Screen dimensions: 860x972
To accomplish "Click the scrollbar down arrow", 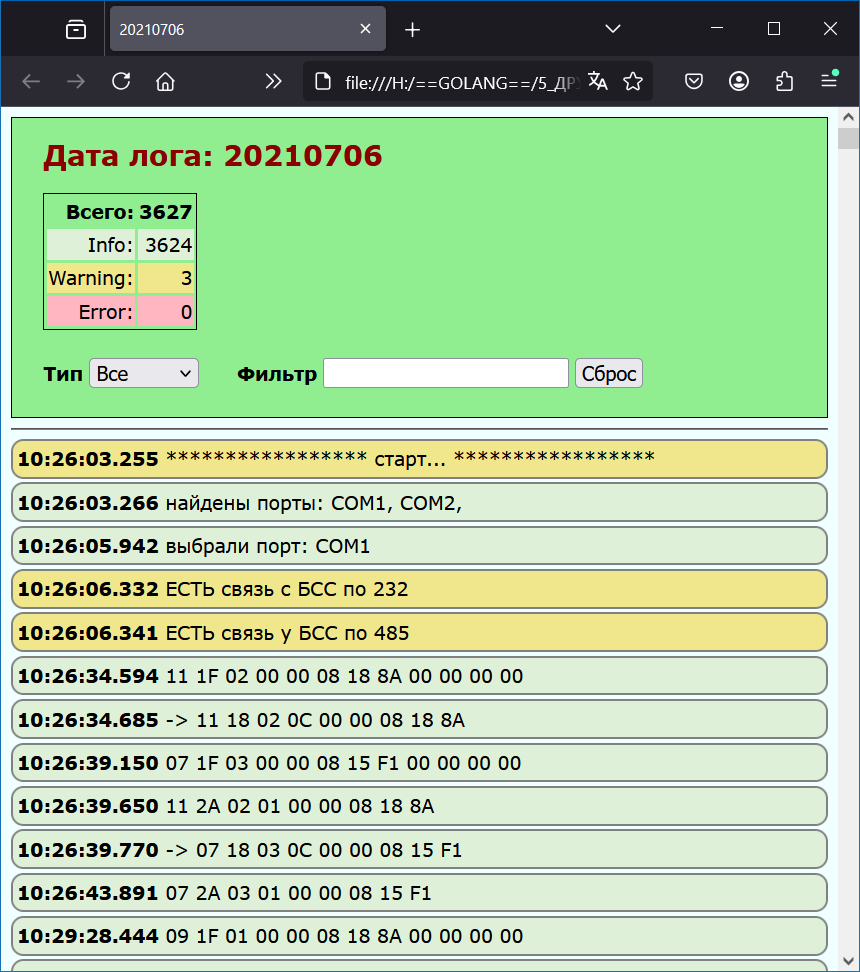I will 848,961.
